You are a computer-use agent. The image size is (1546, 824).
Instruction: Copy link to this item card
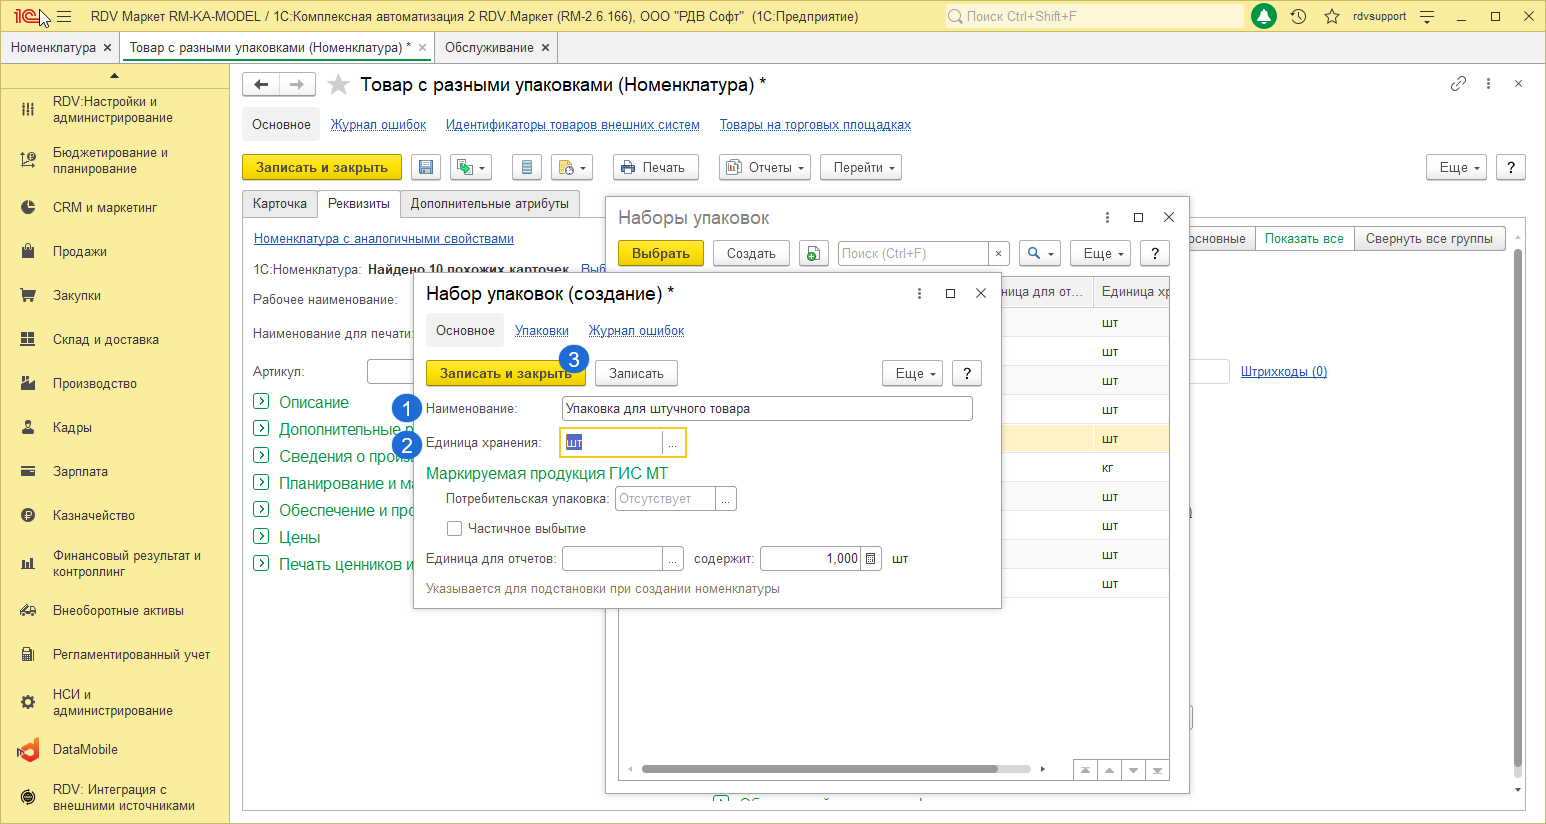1458,84
